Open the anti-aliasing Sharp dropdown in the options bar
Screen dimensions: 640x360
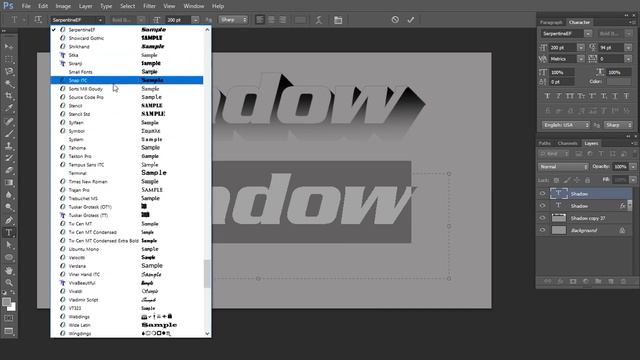233,20
